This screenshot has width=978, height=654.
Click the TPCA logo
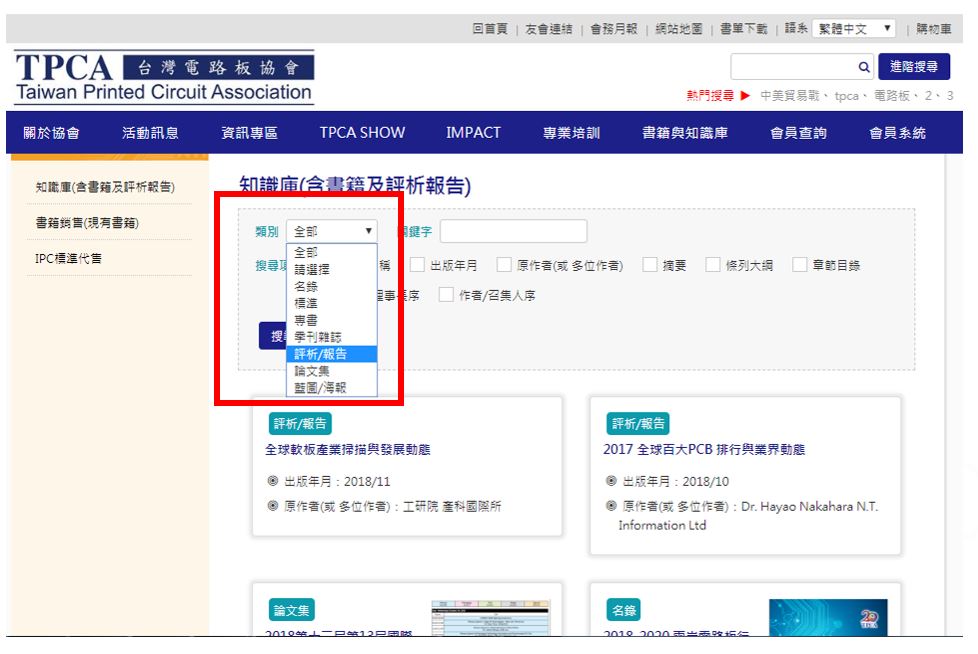164,78
